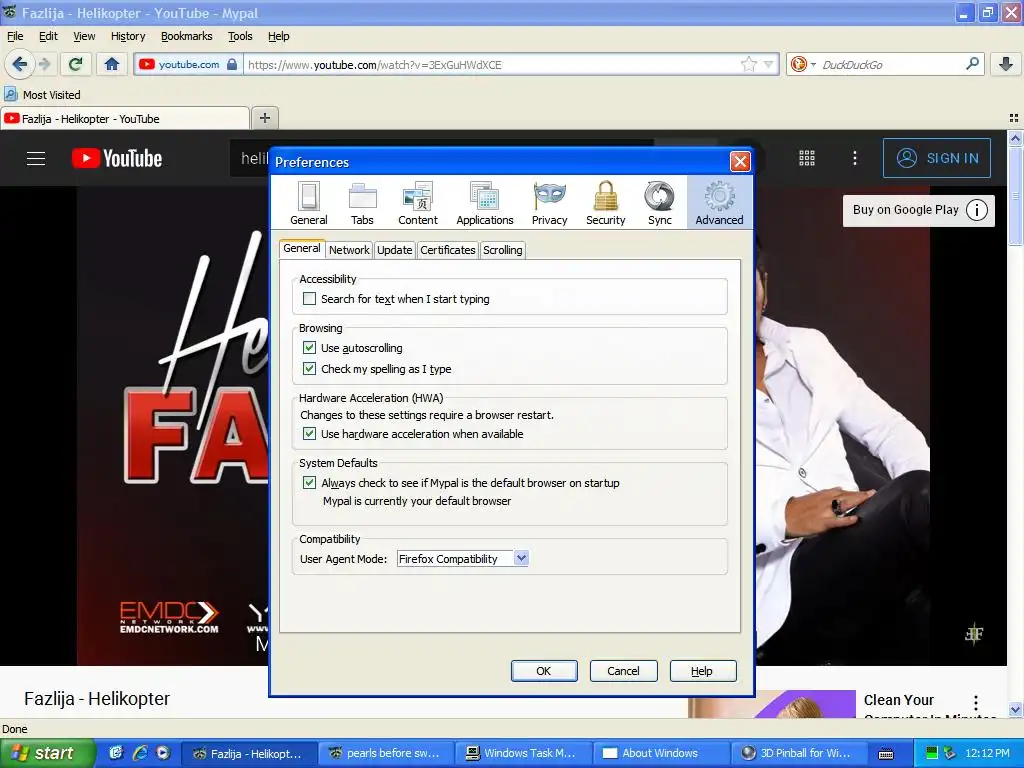Image resolution: width=1024 pixels, height=768 pixels.
Task: Open the YouTube apps grid icon
Action: pyautogui.click(x=807, y=158)
